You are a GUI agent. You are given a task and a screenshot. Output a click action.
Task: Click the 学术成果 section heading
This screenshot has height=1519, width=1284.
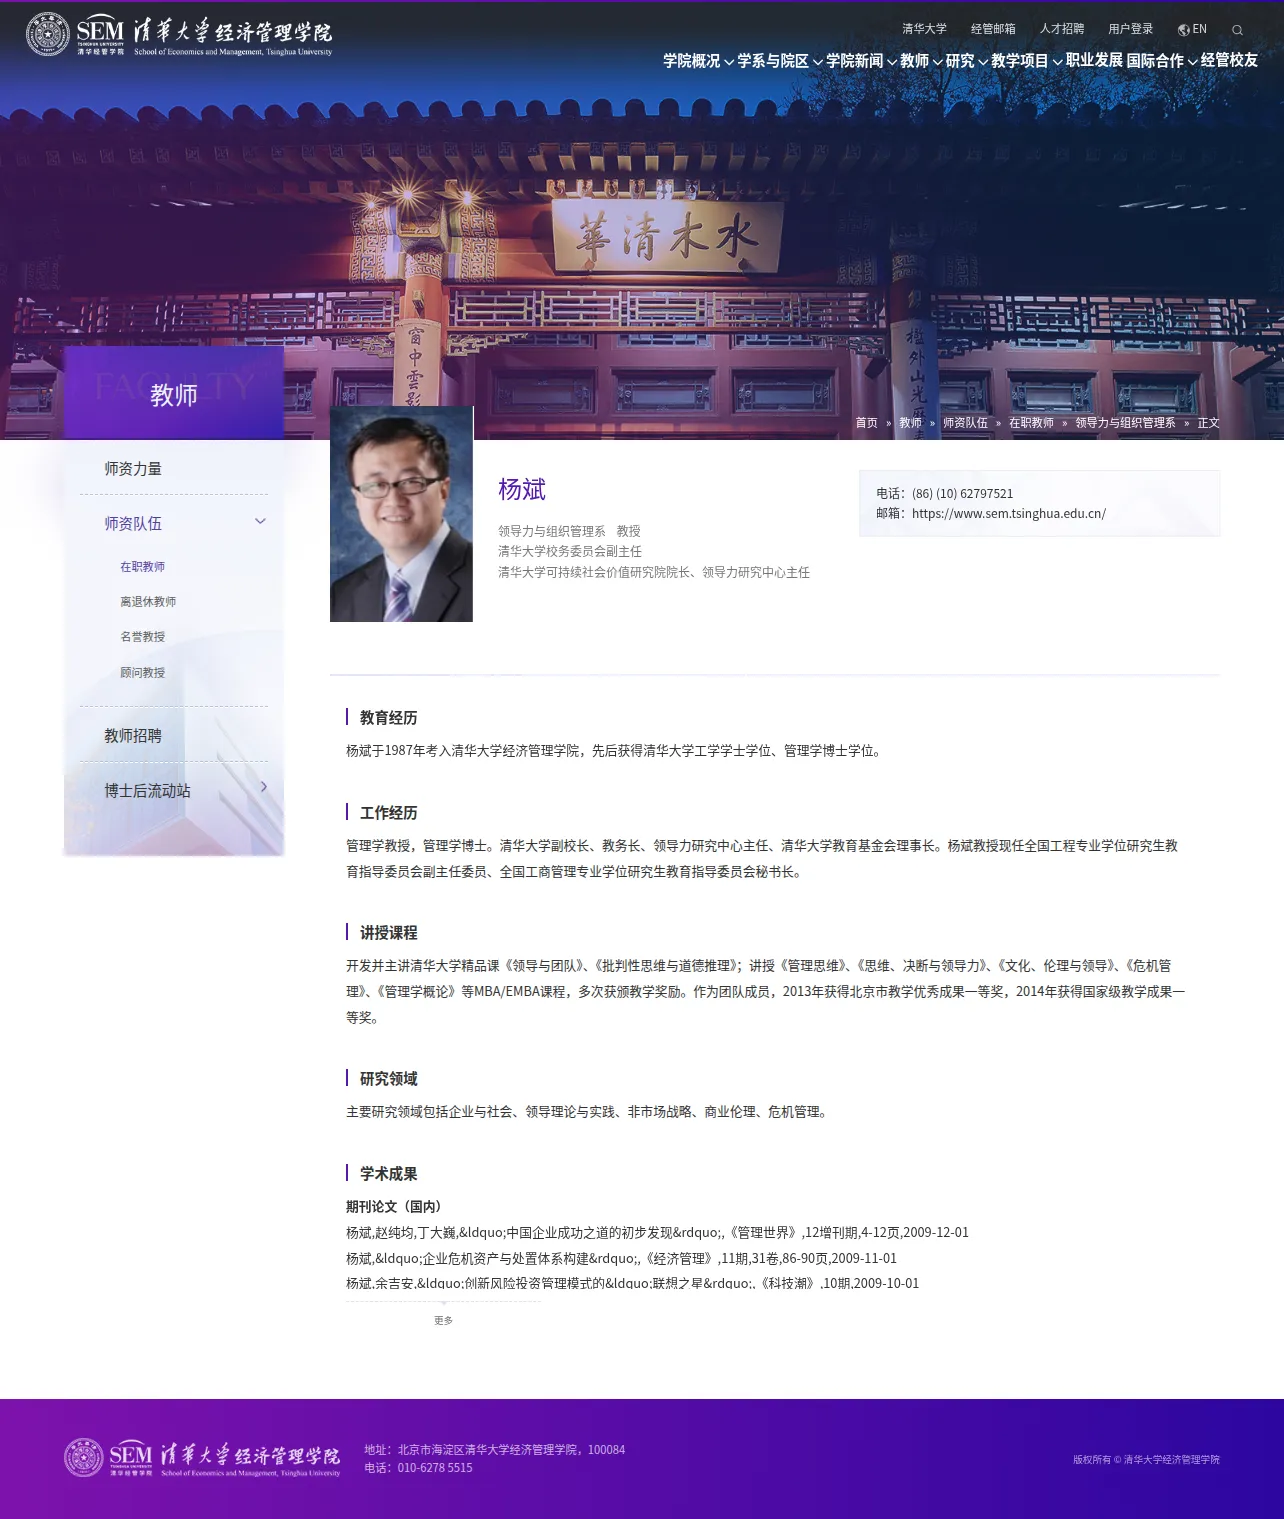[x=389, y=1174]
